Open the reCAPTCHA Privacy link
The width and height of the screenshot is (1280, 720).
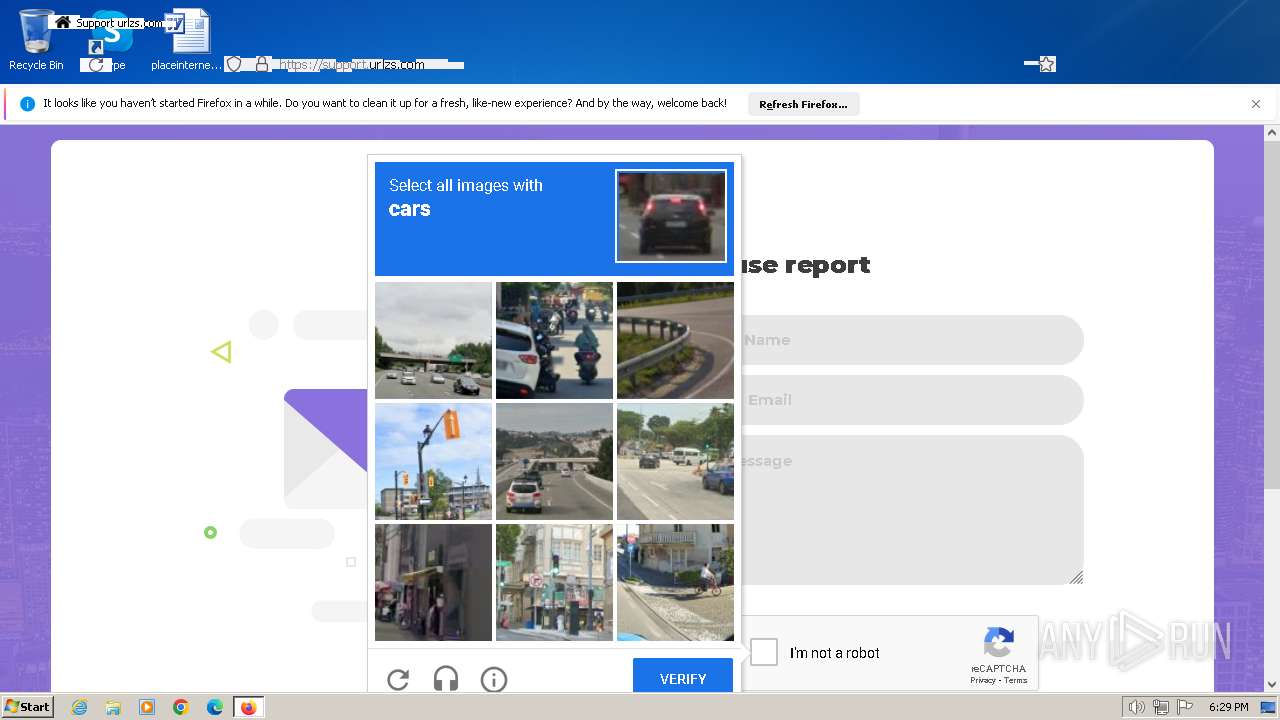[982, 680]
